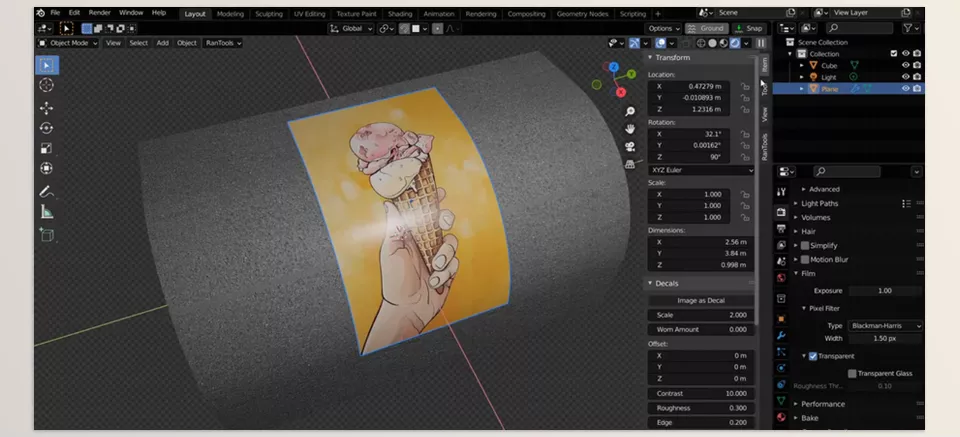The image size is (960, 437).
Task: Open the Global orientation dropdown
Action: [351, 28]
